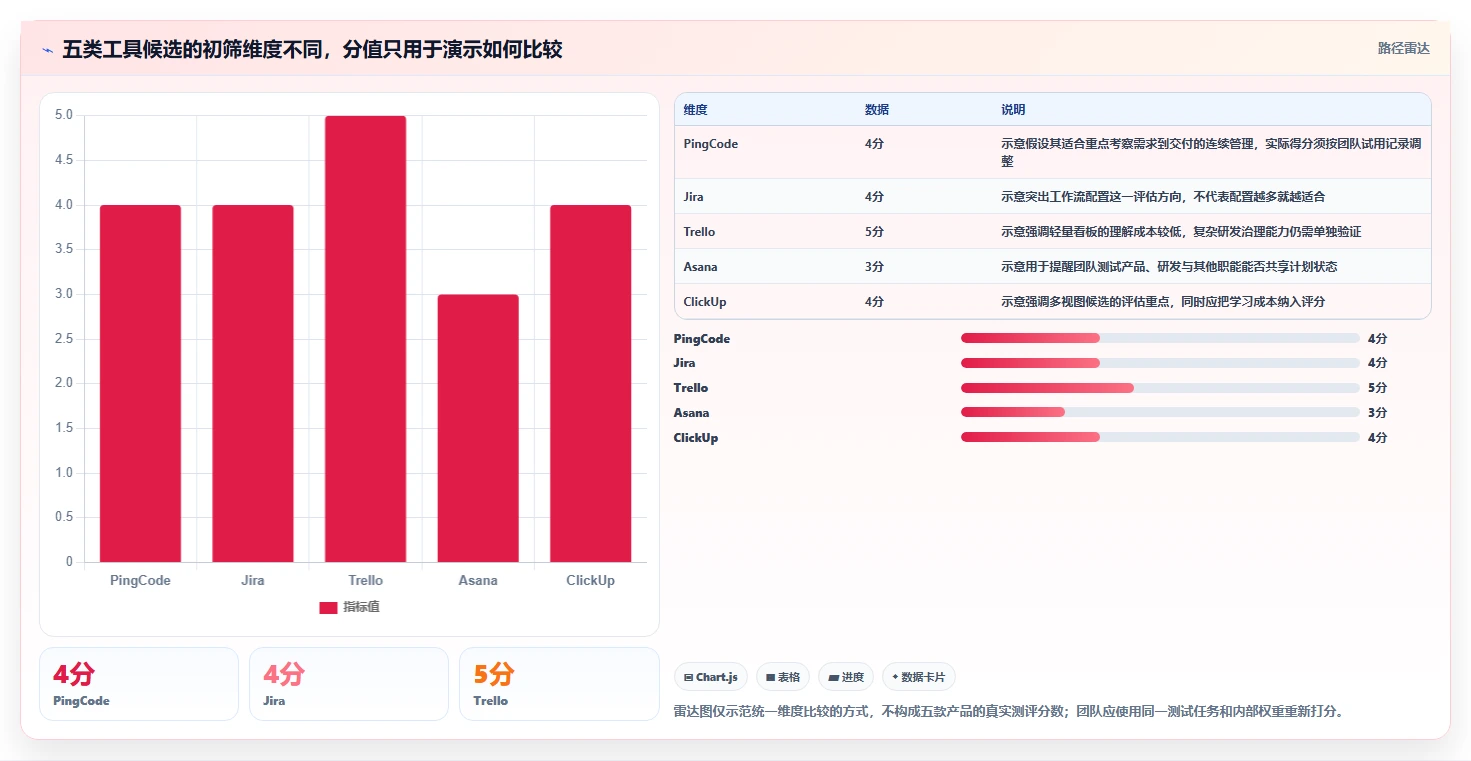
Task: Click the icon inside the 进度 chip
Action: point(833,678)
